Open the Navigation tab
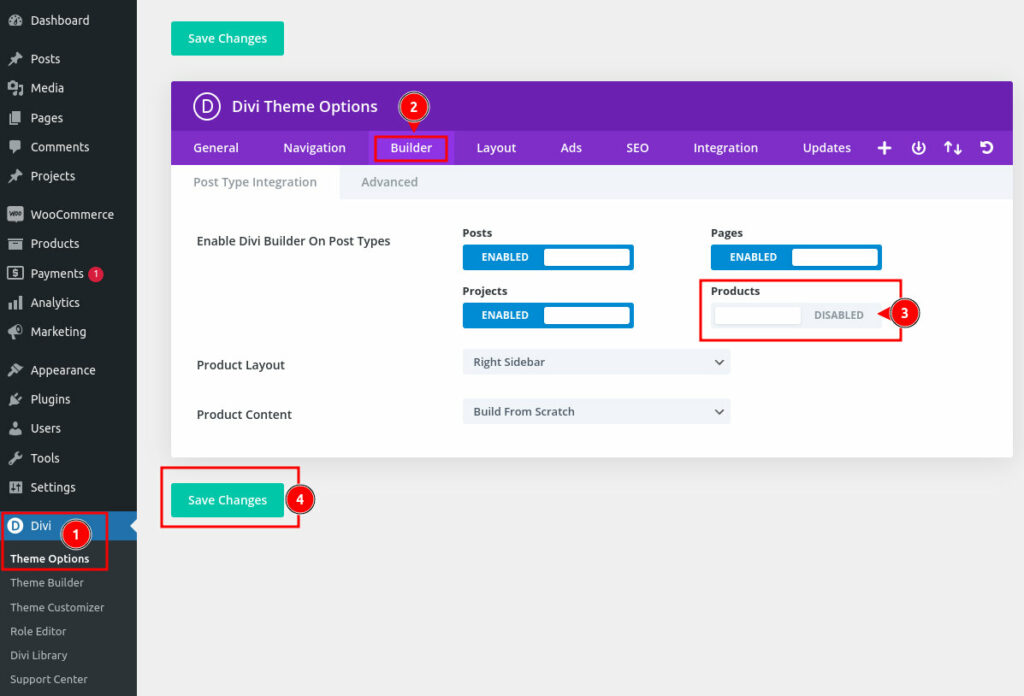The height and width of the screenshot is (696, 1024). pyautogui.click(x=315, y=148)
